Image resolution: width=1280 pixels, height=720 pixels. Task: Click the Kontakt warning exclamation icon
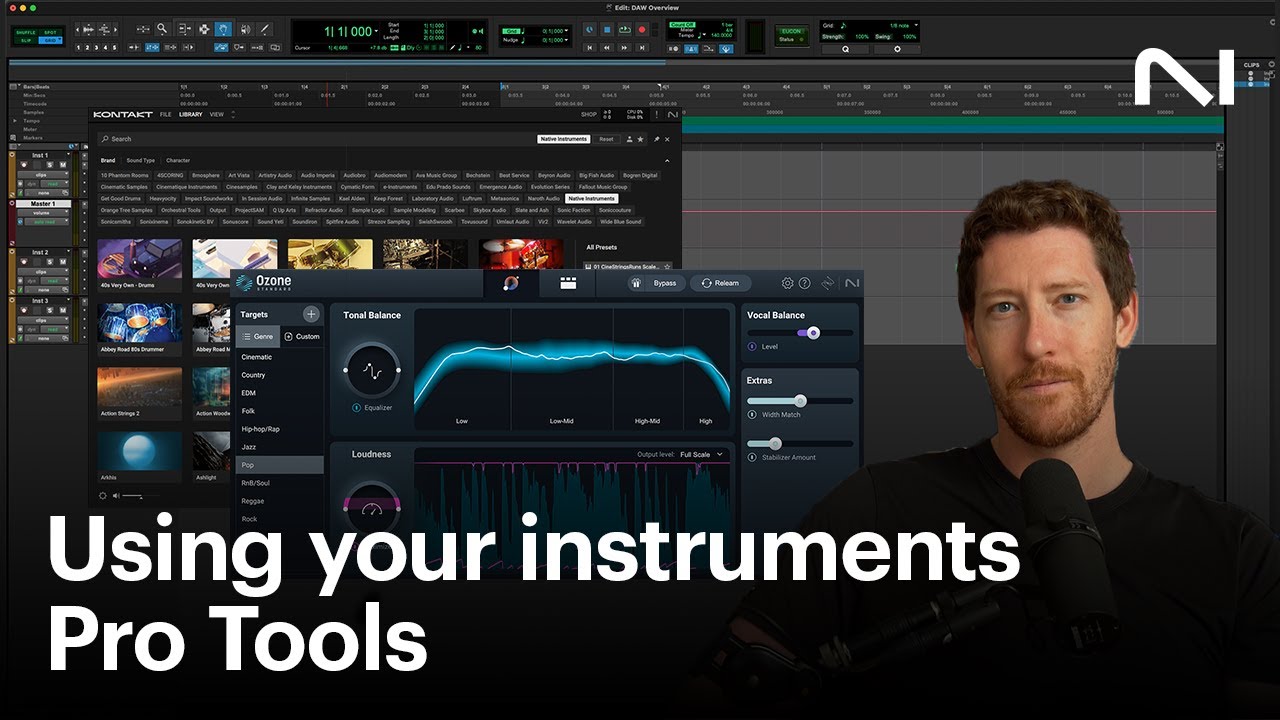pos(657,115)
